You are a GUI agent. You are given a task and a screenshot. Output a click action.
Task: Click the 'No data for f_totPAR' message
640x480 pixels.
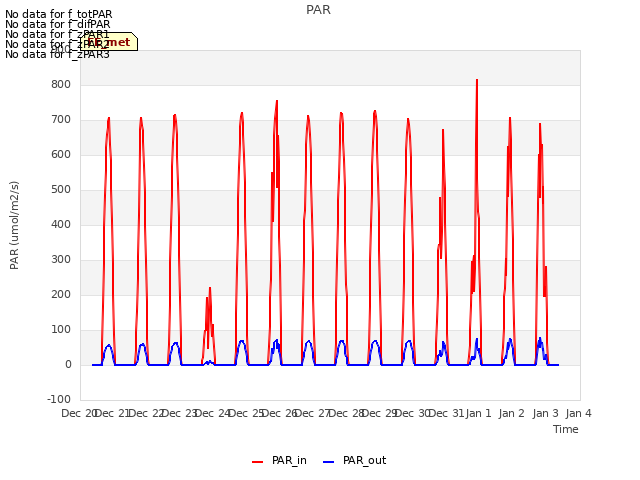(x=58, y=14)
